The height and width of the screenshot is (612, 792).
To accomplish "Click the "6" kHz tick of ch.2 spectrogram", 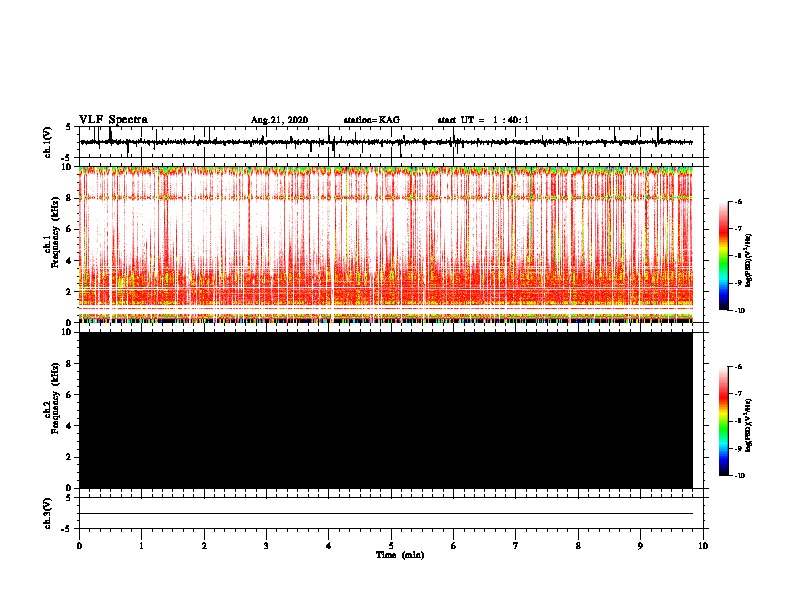I will point(69,395).
